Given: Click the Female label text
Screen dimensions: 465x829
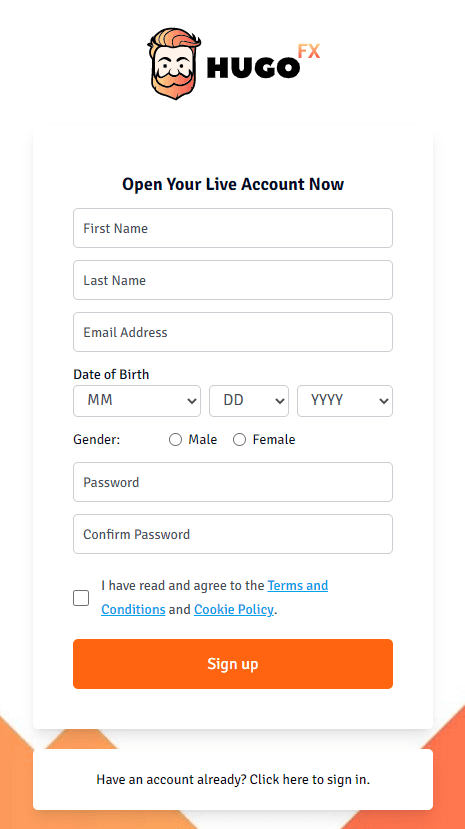Looking at the screenshot, I should point(274,439).
